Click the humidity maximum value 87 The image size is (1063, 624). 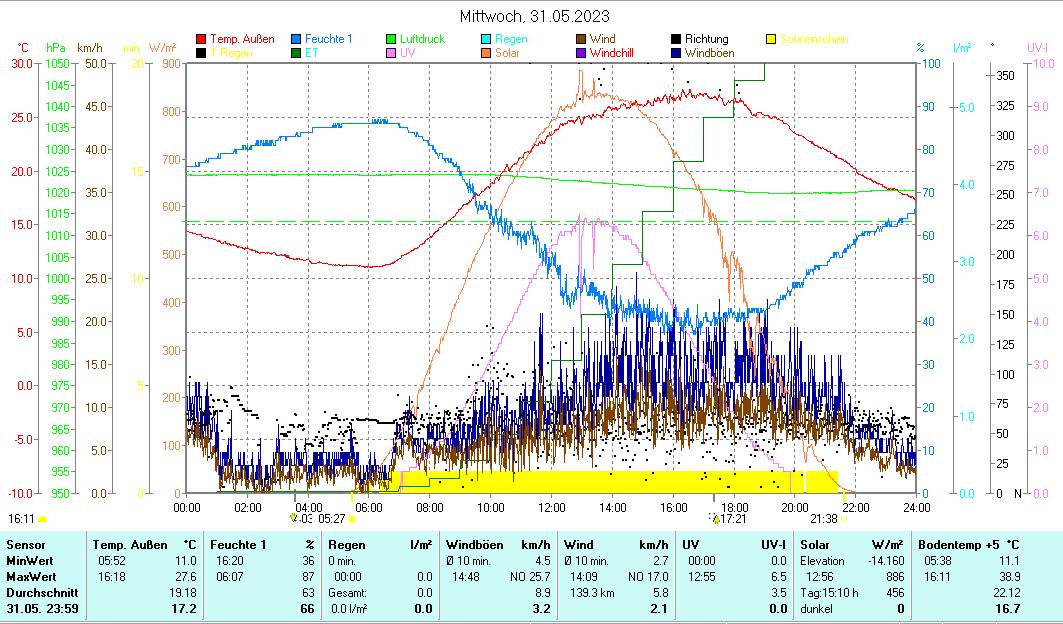[308, 577]
